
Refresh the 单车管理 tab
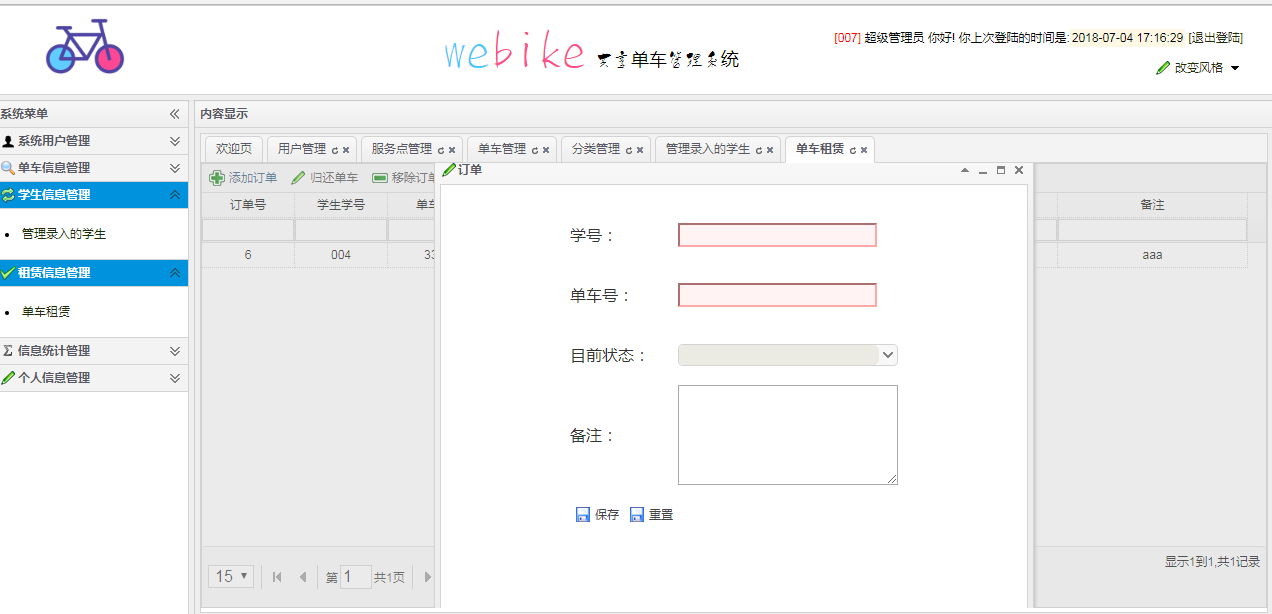point(535,150)
